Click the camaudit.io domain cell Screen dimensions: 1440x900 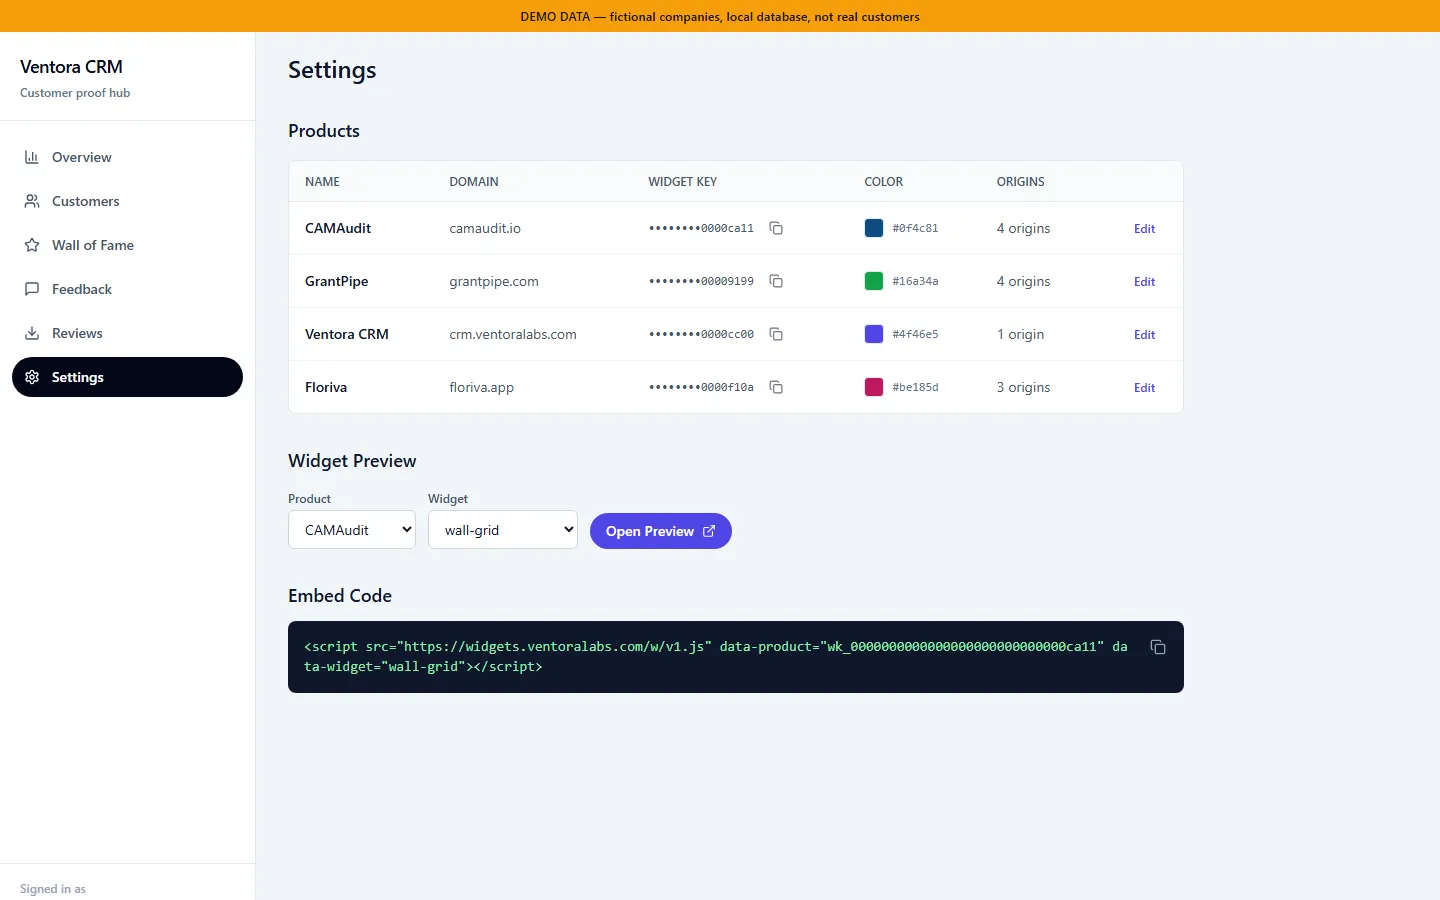(x=485, y=228)
